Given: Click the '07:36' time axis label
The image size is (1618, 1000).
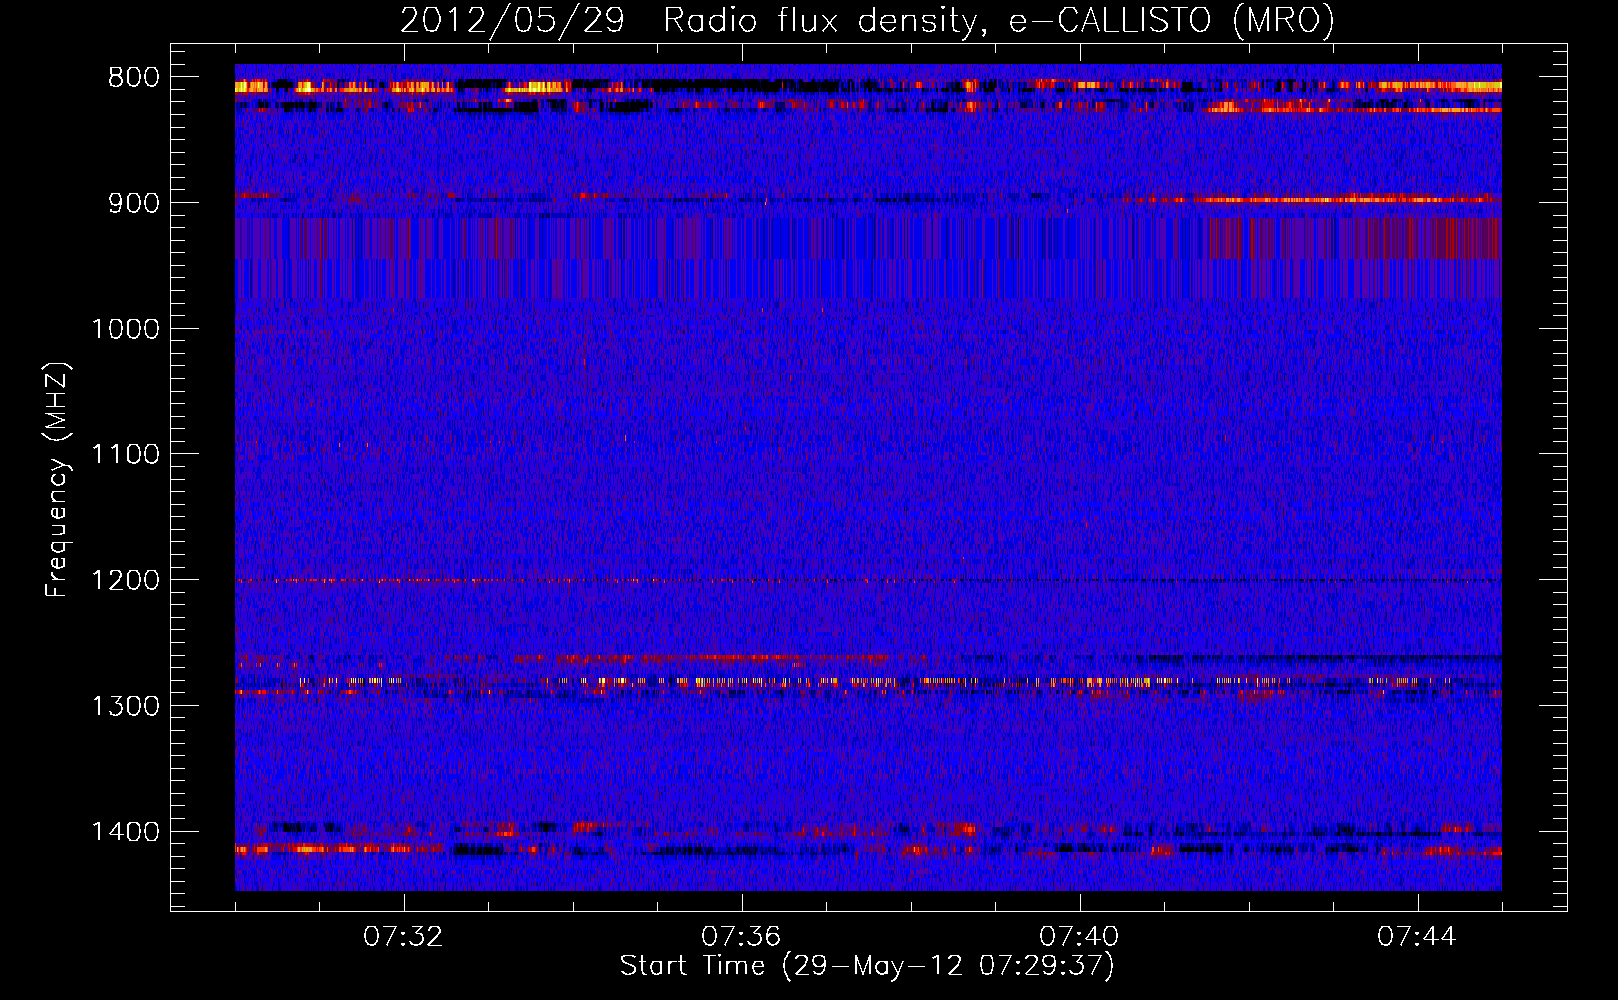Looking at the screenshot, I should pos(741,937).
